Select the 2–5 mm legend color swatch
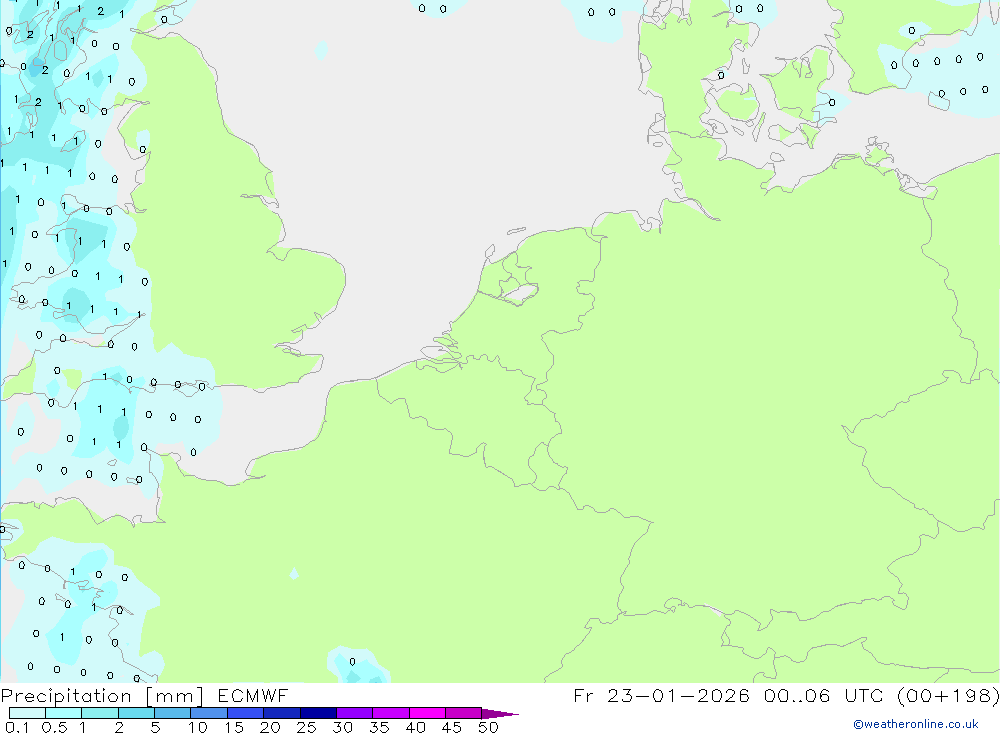The image size is (1000, 733). pyautogui.click(x=136, y=713)
